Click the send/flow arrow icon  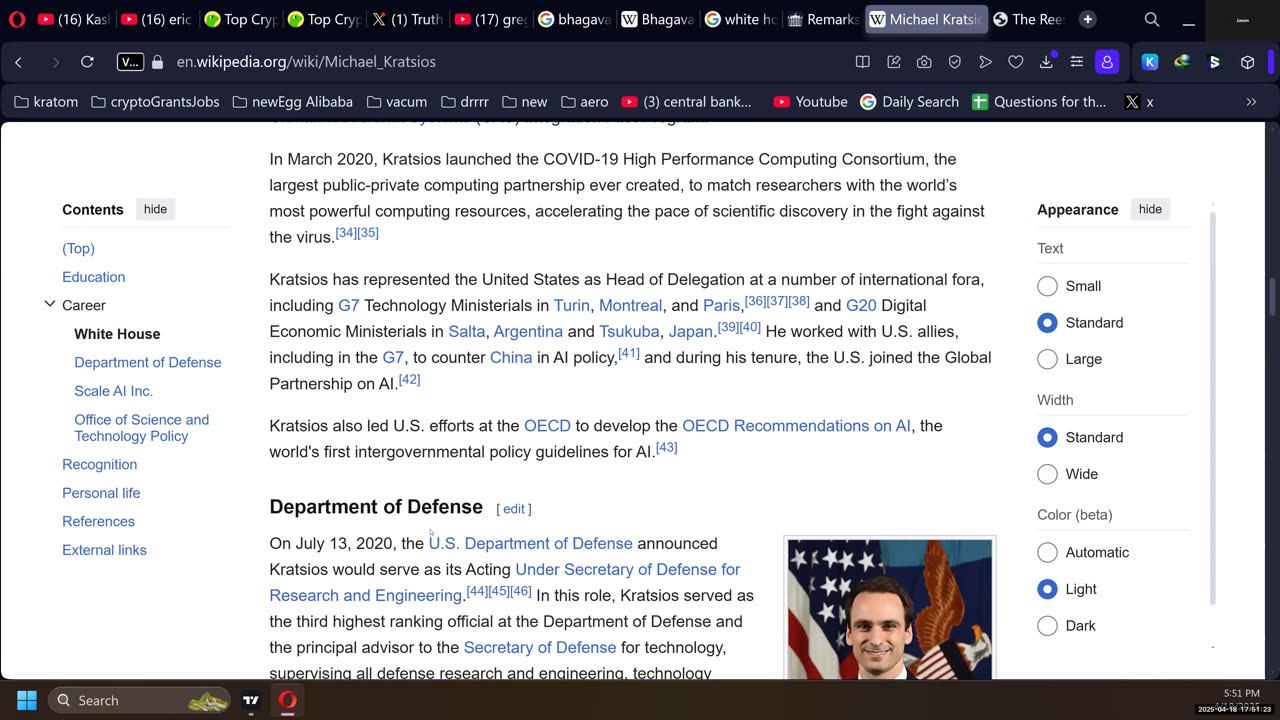(985, 62)
